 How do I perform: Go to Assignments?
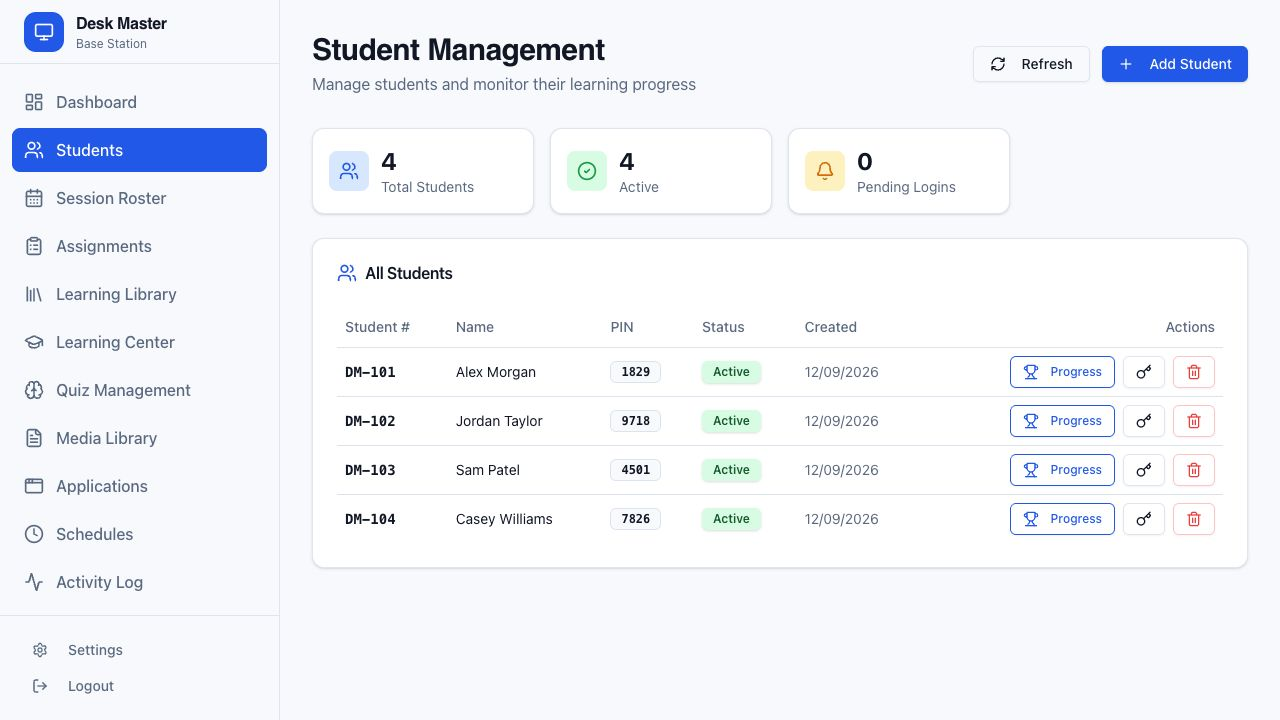pos(139,246)
